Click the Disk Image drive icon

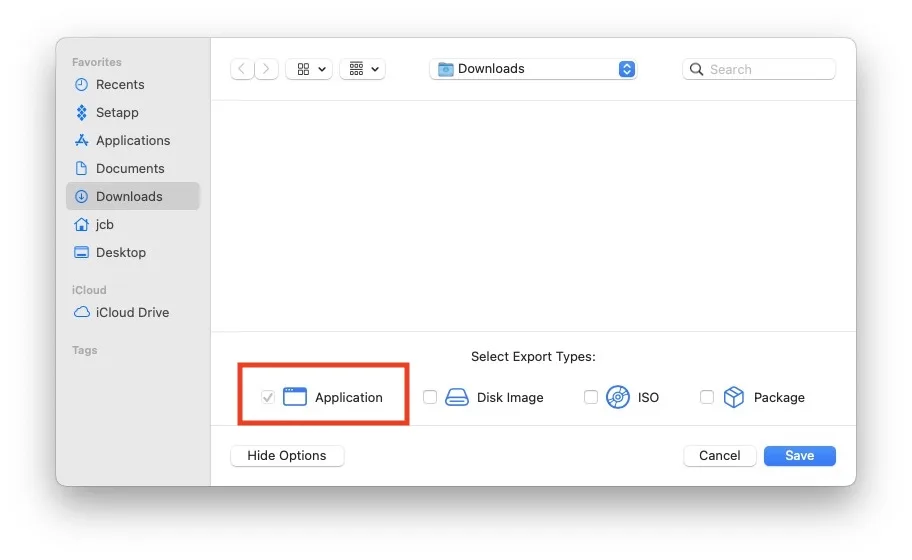(456, 397)
